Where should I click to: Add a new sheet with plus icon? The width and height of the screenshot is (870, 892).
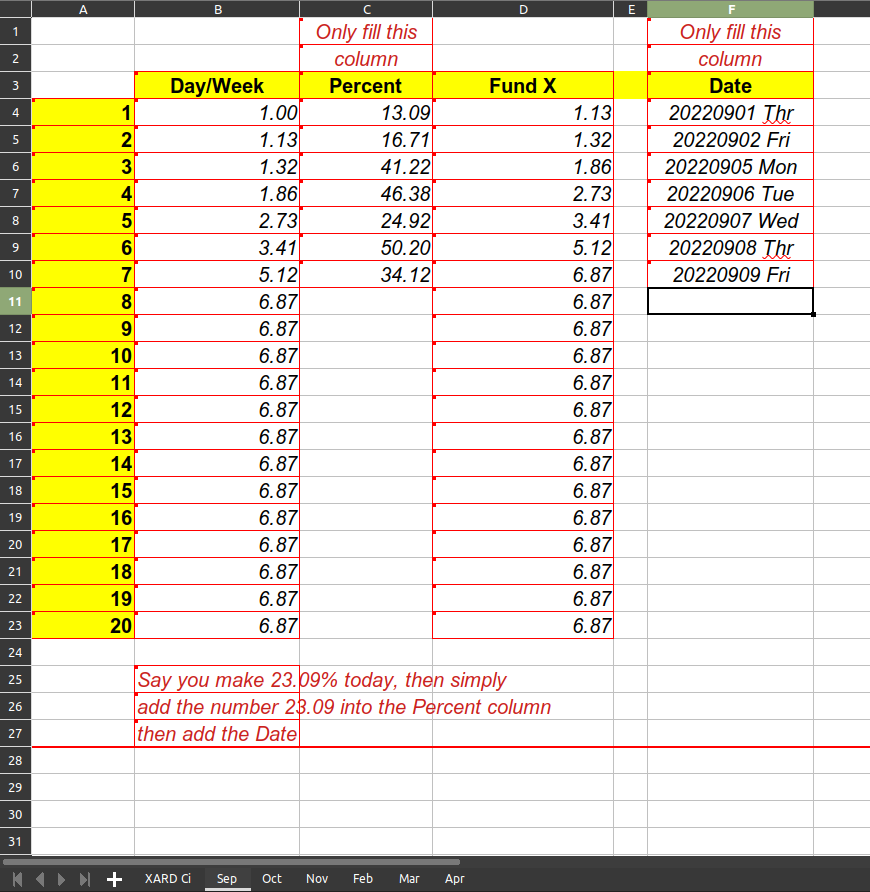point(114,879)
